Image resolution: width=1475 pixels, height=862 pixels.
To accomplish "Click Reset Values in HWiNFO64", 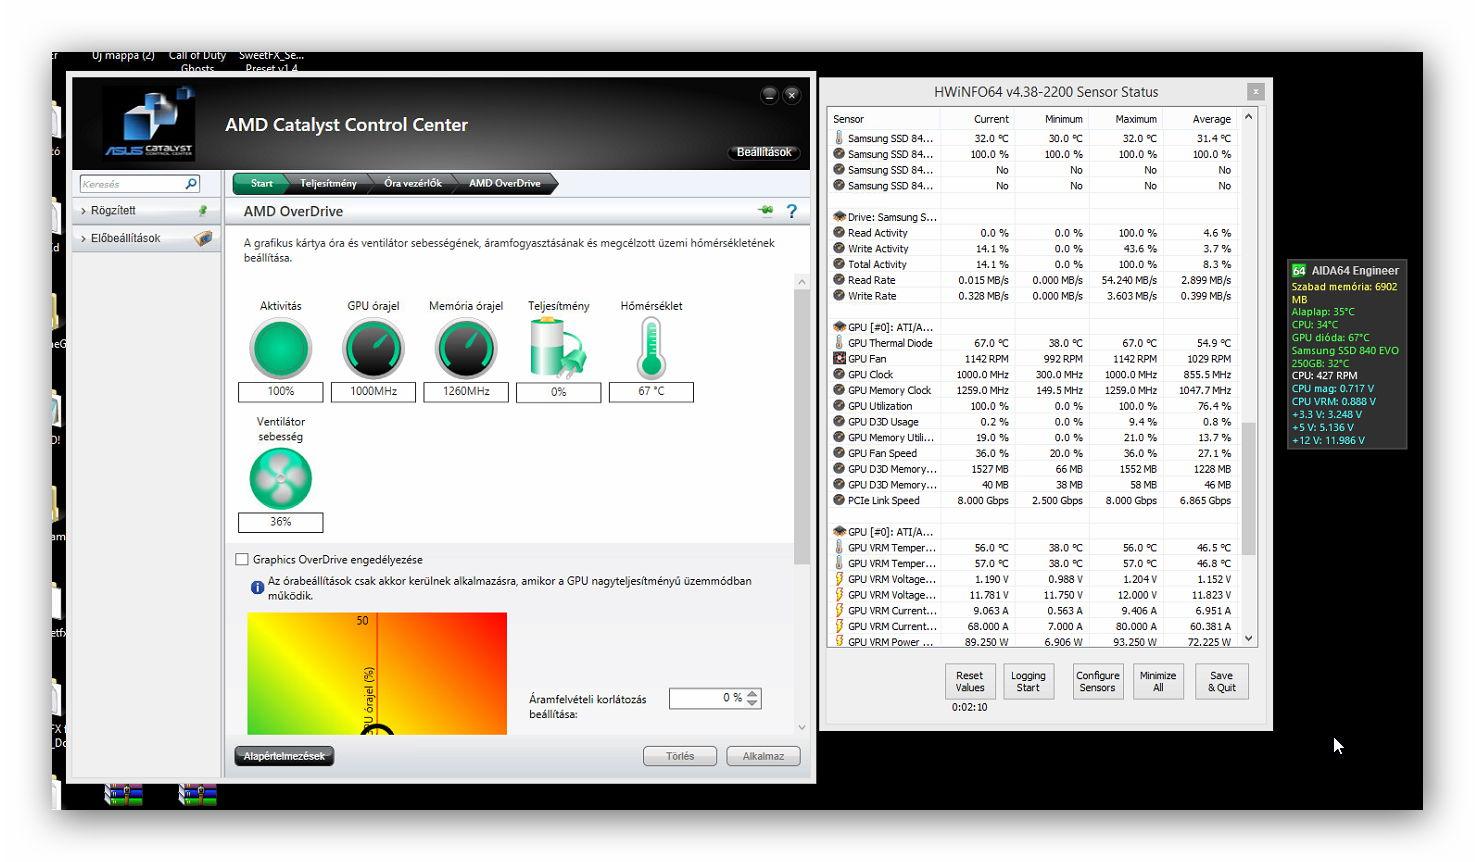I will pyautogui.click(x=969, y=681).
